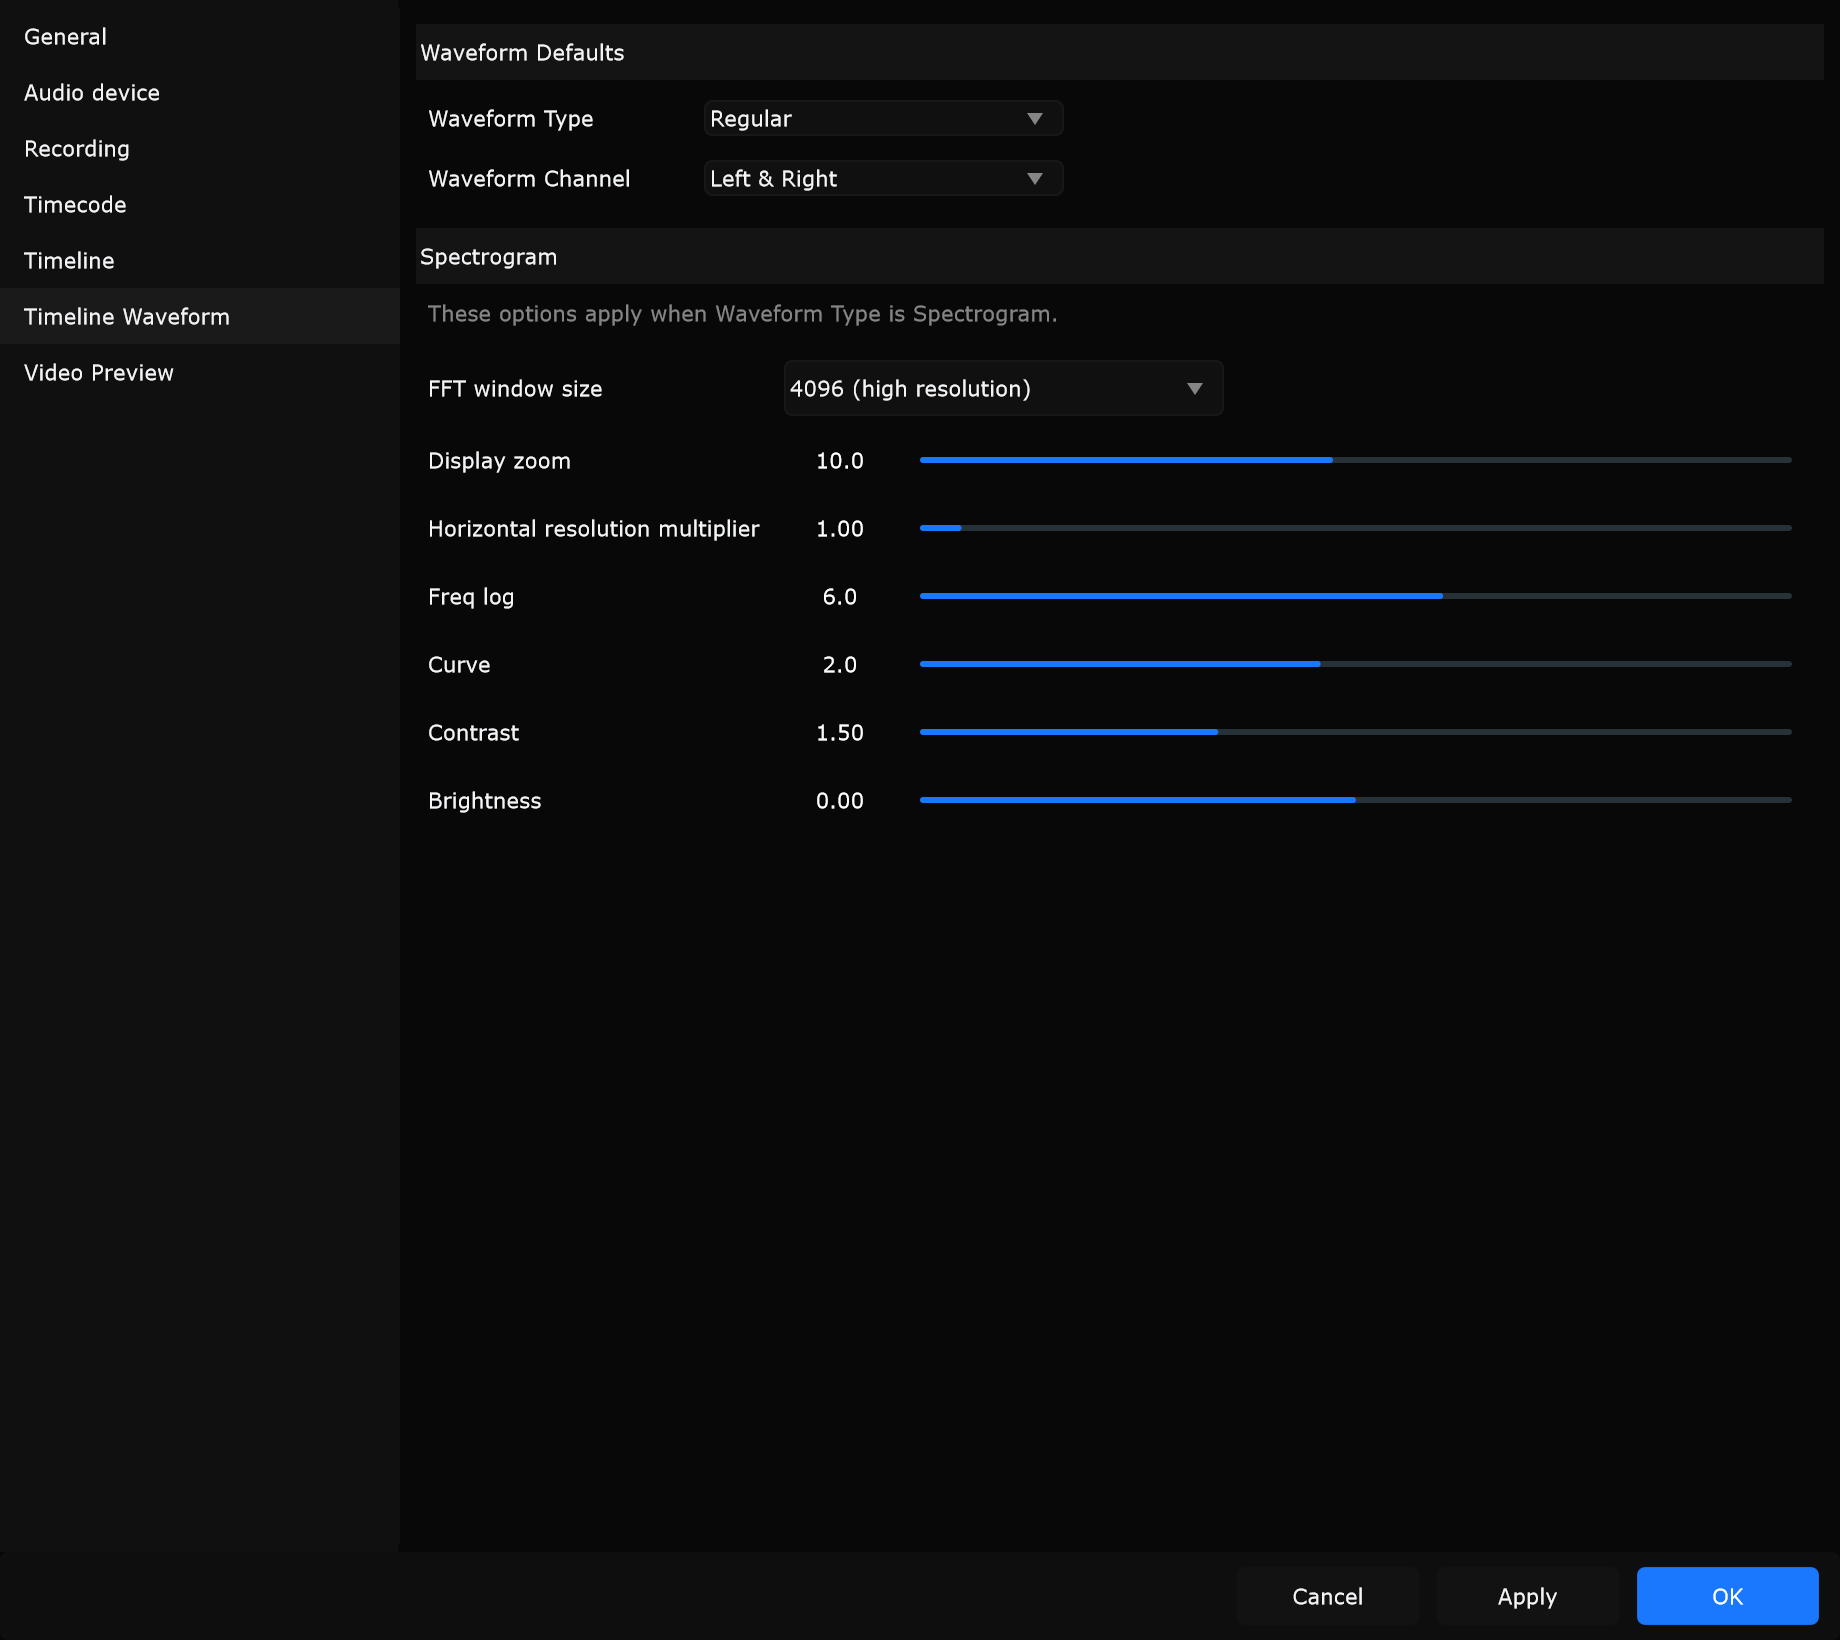Click the Contrast value 1.50

(840, 733)
